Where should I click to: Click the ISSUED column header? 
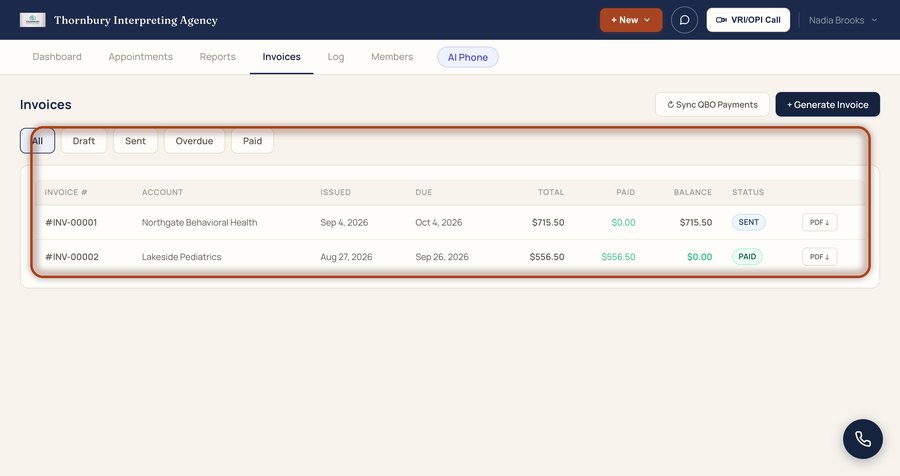335,192
